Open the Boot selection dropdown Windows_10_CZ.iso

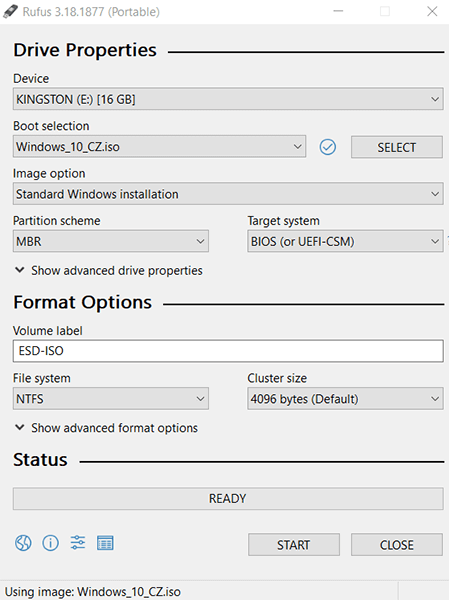(x=159, y=147)
